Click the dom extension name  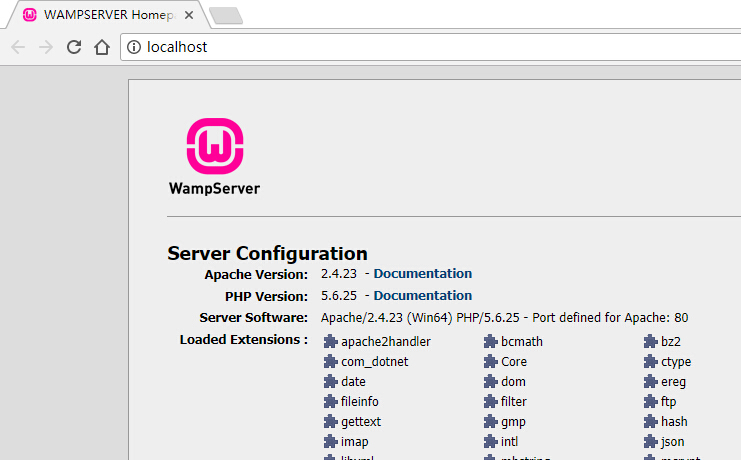513,382
